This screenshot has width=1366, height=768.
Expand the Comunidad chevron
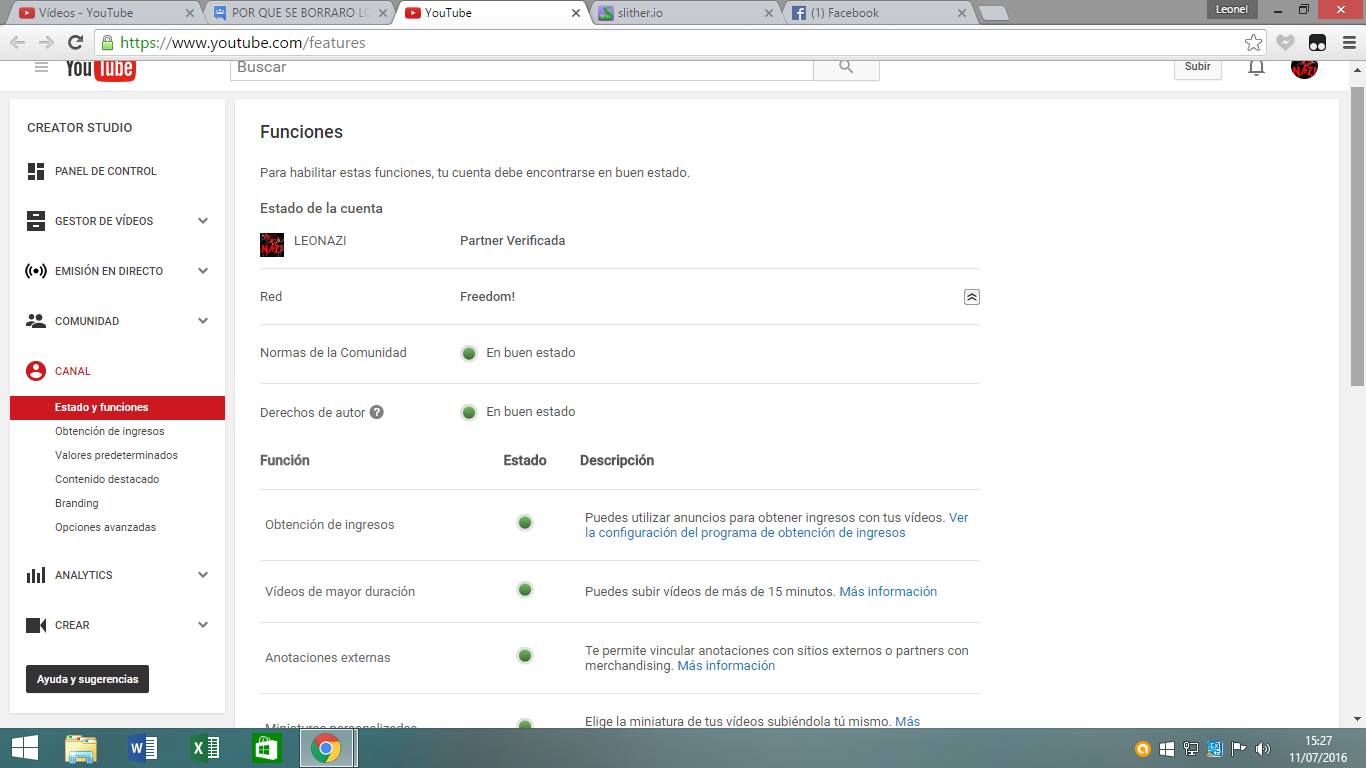click(203, 321)
